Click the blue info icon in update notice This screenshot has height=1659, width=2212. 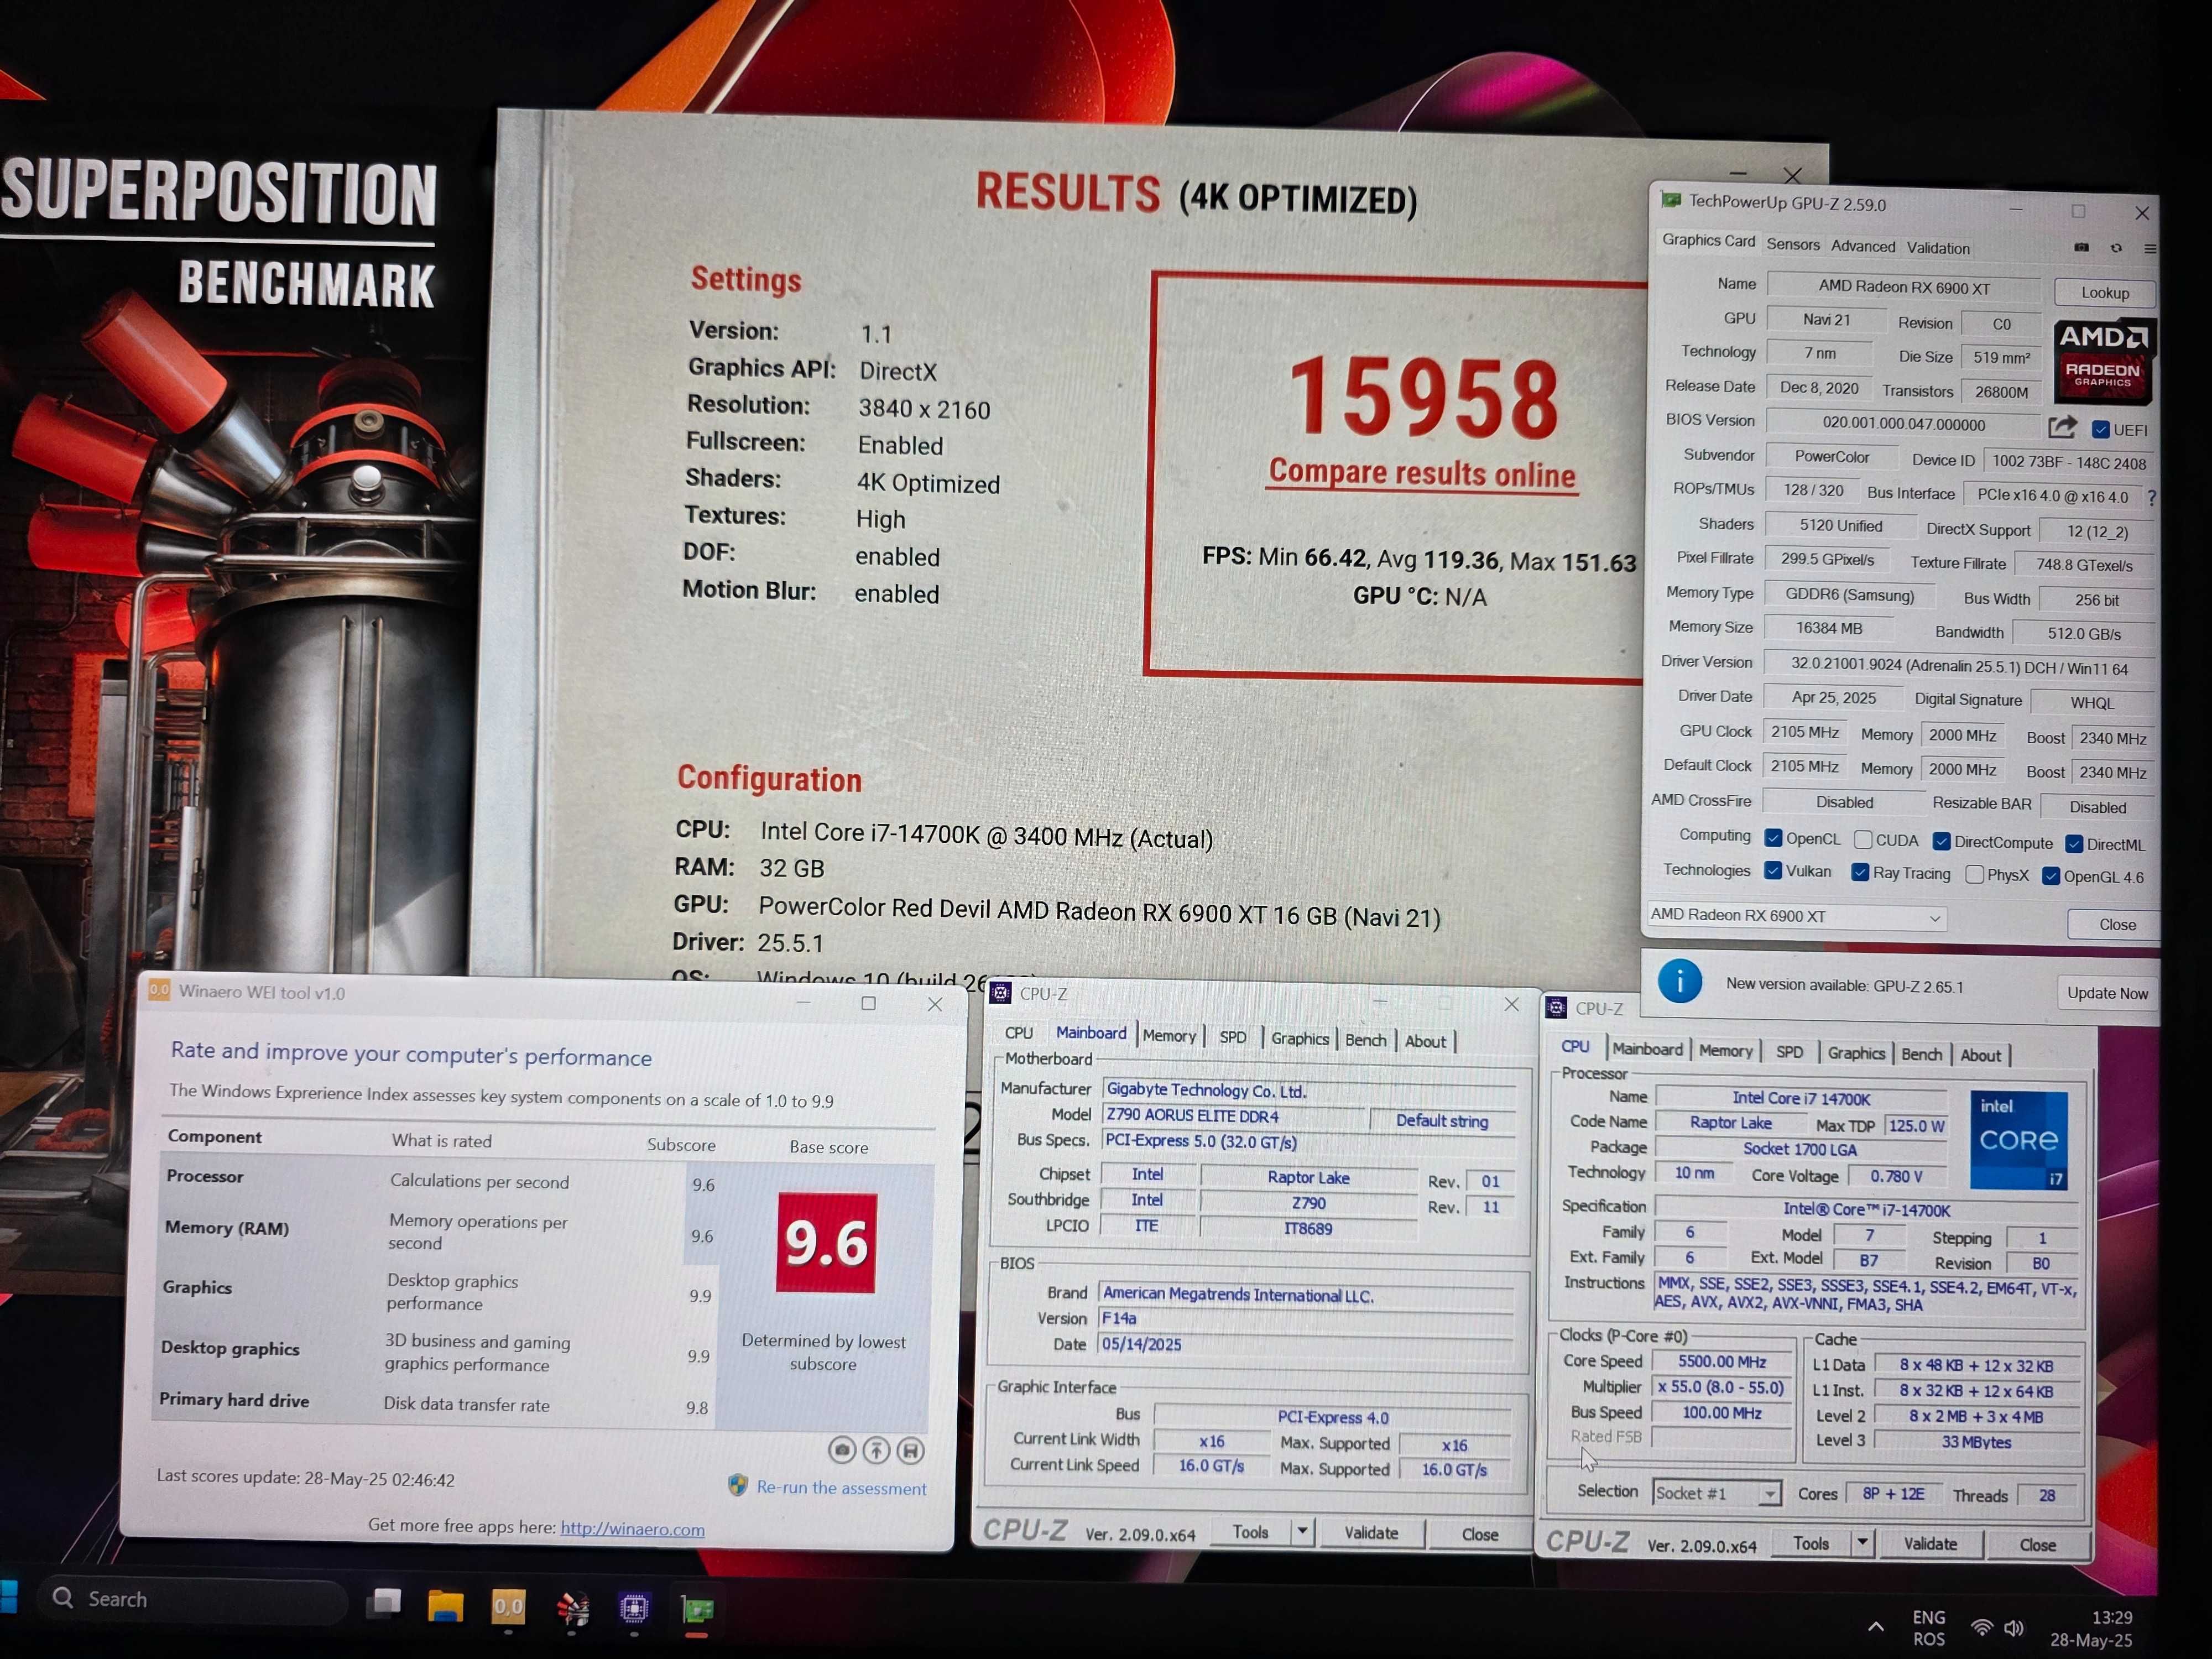[x=1680, y=981]
